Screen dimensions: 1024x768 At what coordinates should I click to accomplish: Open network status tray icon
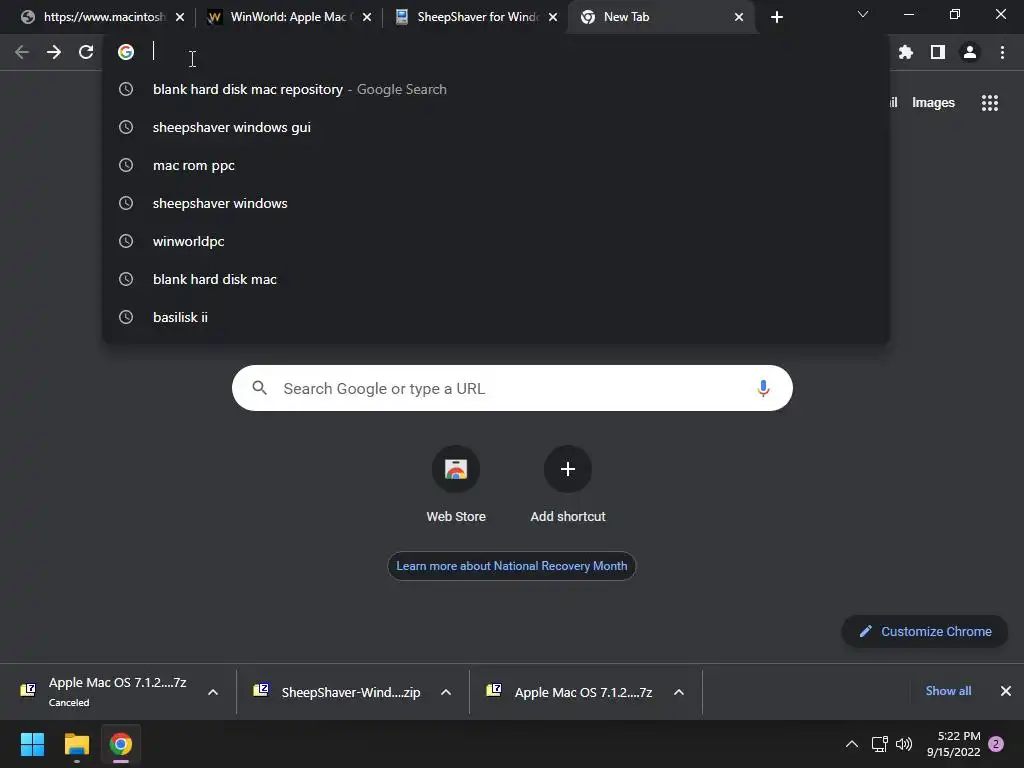point(880,744)
